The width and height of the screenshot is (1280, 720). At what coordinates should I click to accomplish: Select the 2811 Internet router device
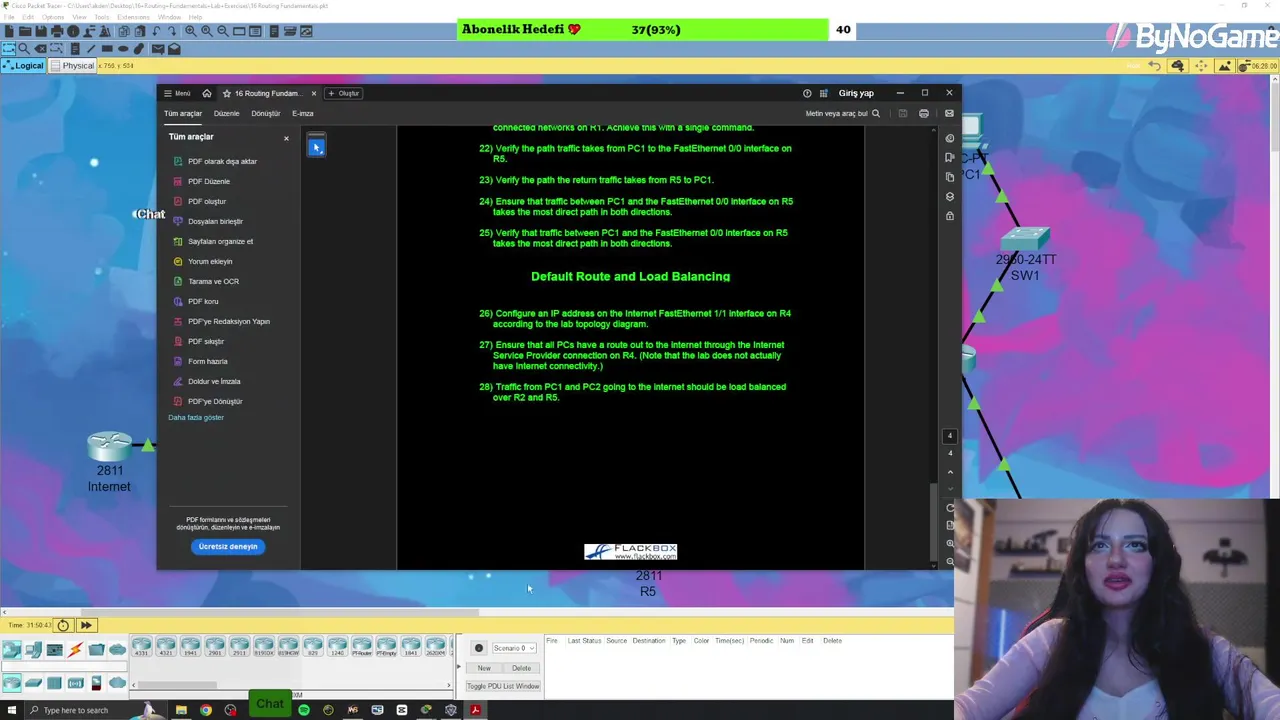109,447
